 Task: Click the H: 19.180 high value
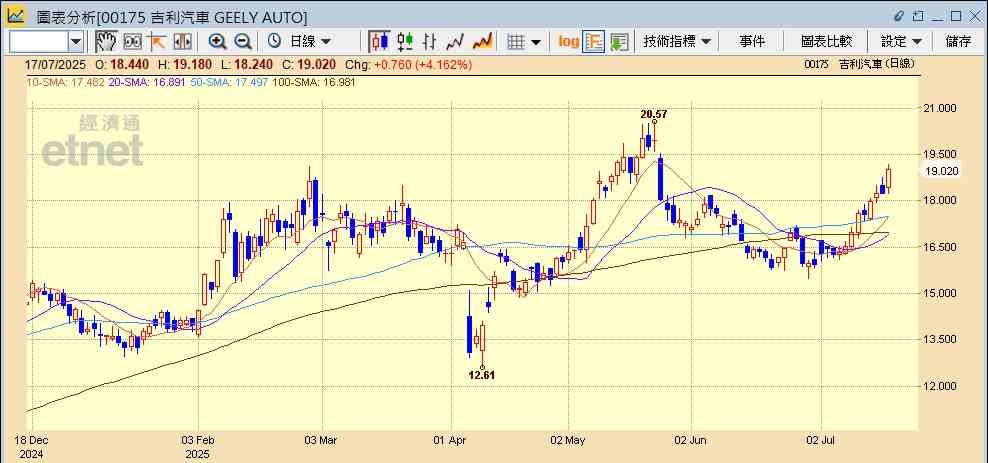185,65
